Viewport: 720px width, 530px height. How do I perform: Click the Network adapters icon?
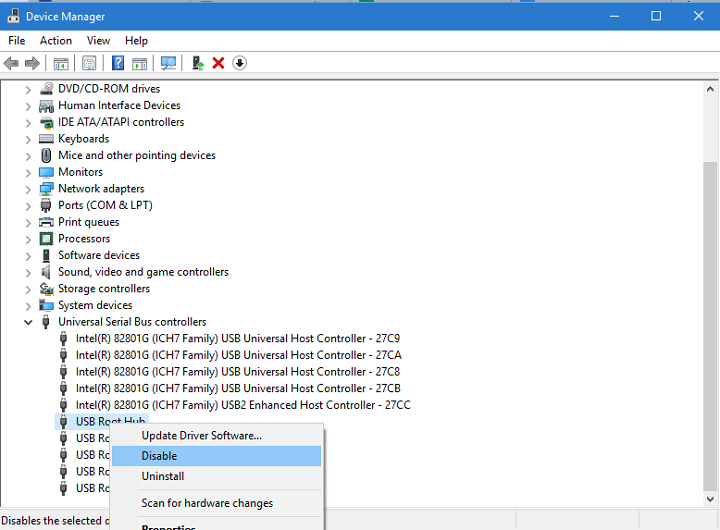(46, 189)
